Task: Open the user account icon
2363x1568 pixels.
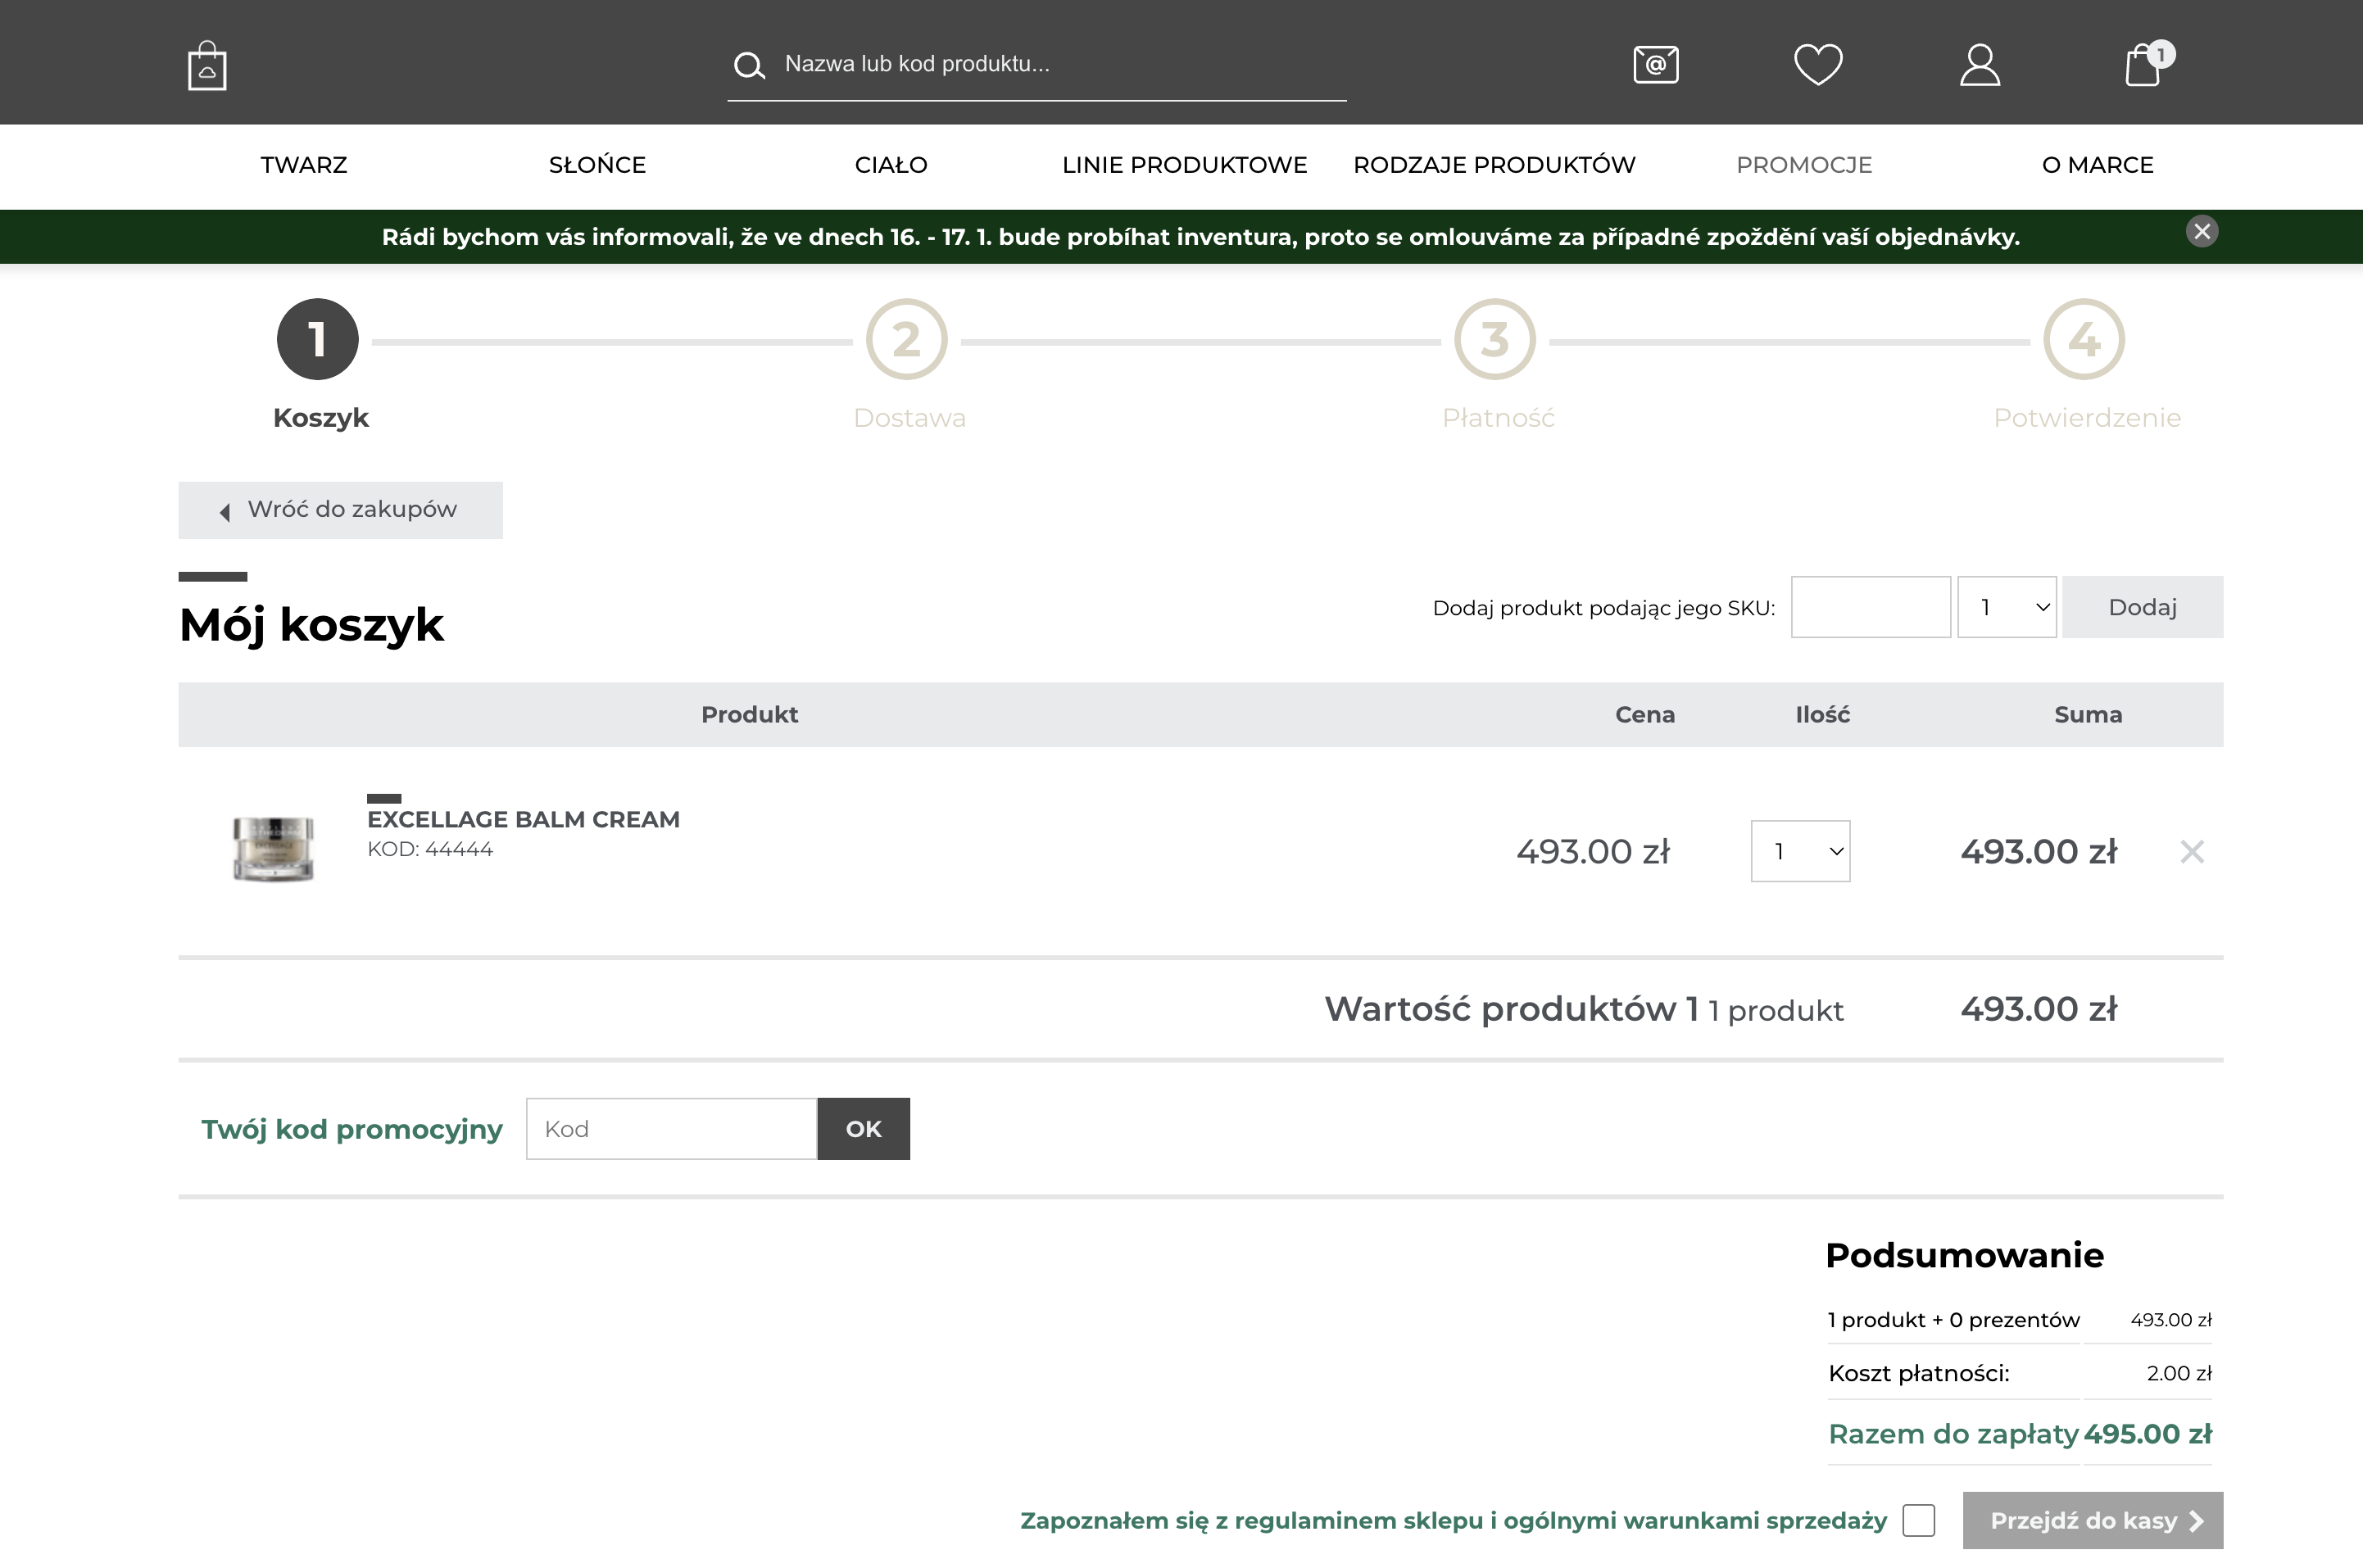Action: point(1980,64)
